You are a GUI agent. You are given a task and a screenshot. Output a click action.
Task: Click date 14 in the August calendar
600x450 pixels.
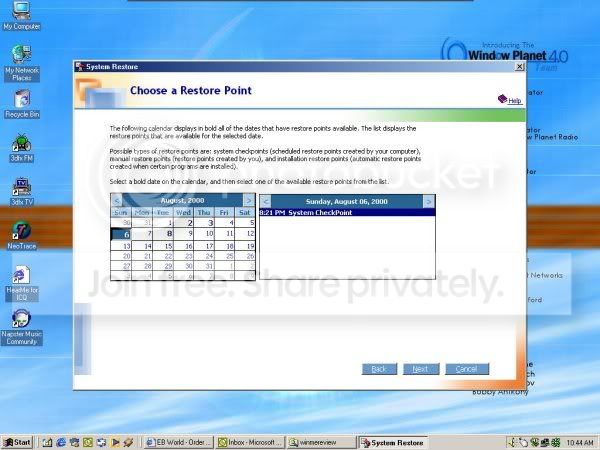(x=142, y=246)
